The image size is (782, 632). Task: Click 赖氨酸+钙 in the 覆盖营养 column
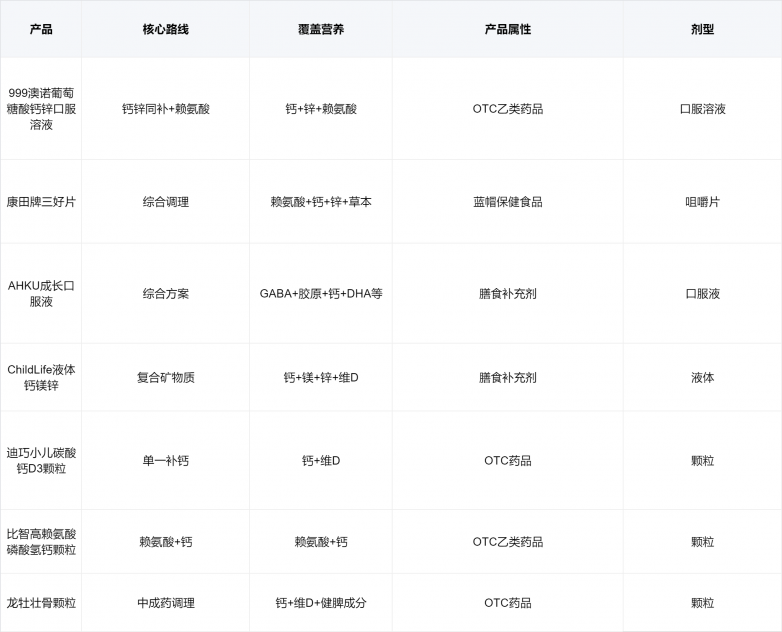(321, 542)
